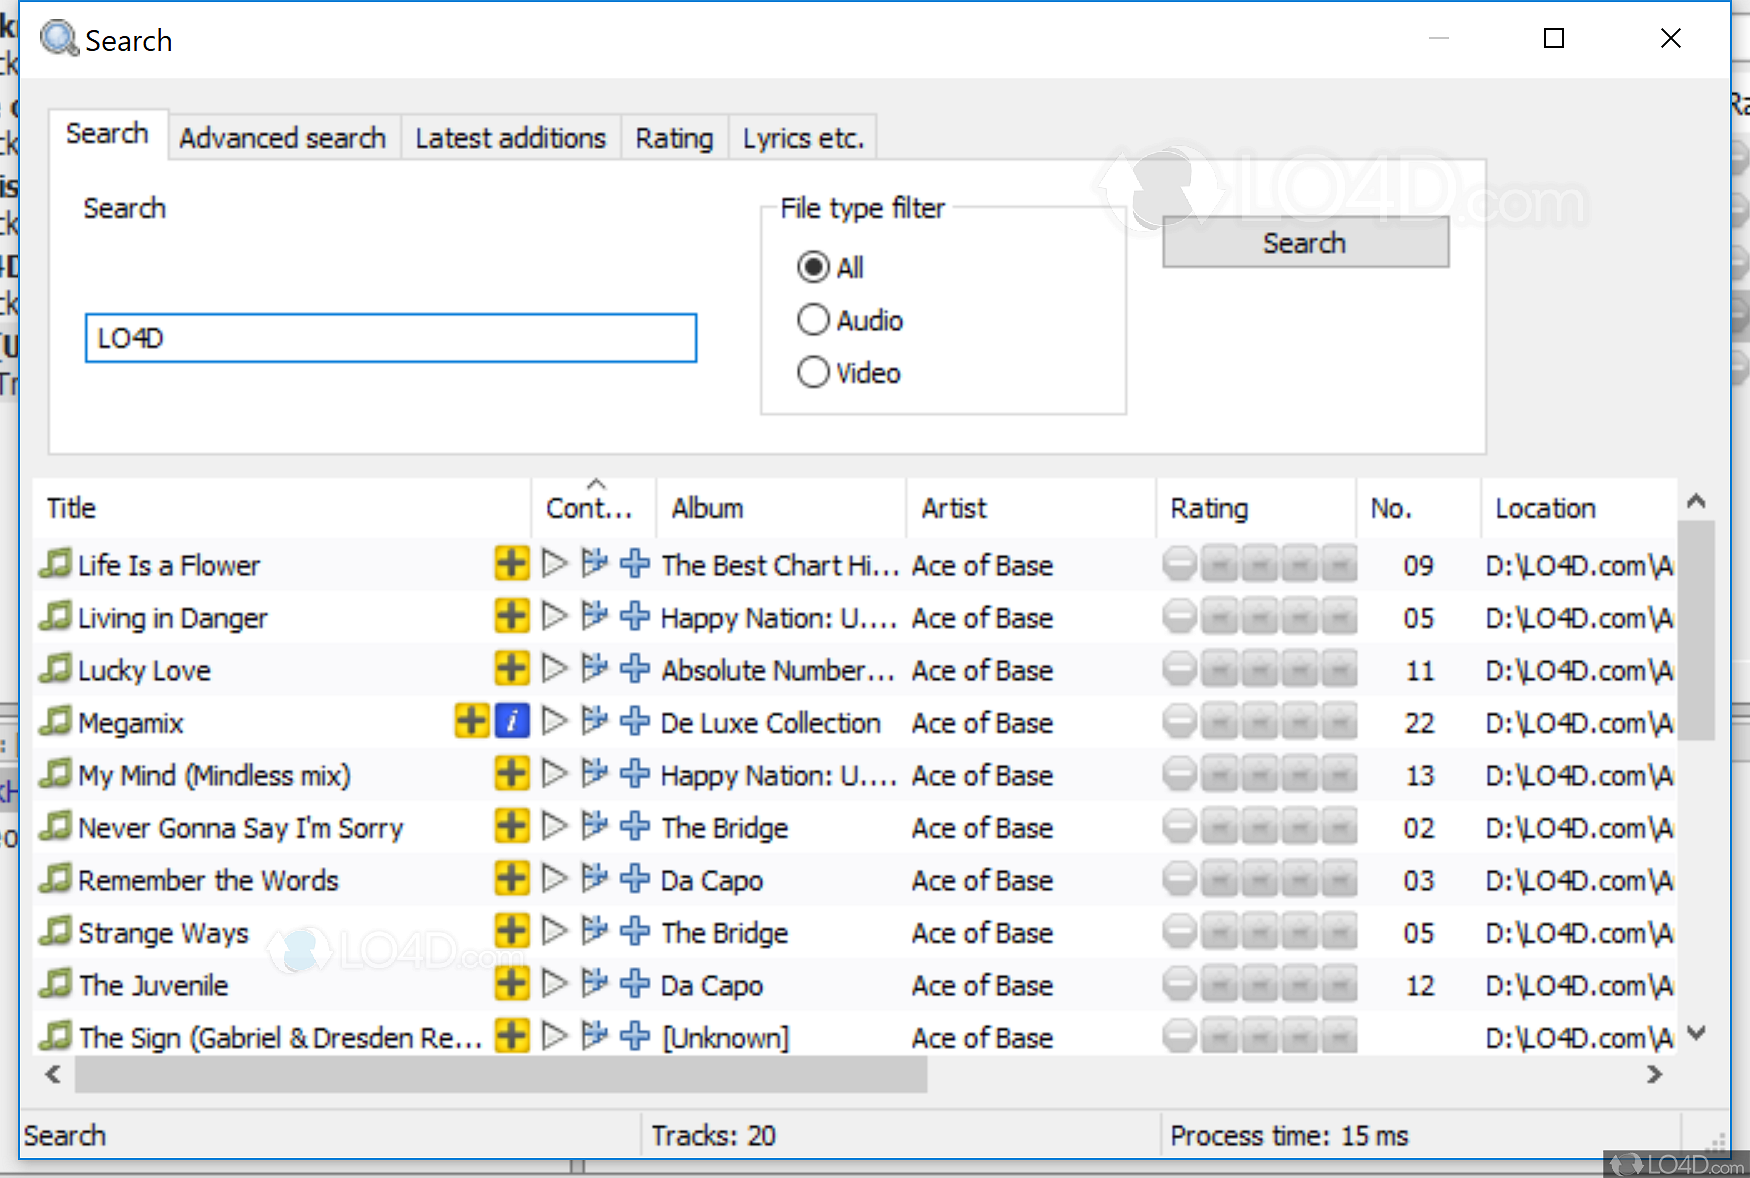This screenshot has width=1750, height=1178.
Task: Select the Audio file type filter
Action: coord(813,320)
